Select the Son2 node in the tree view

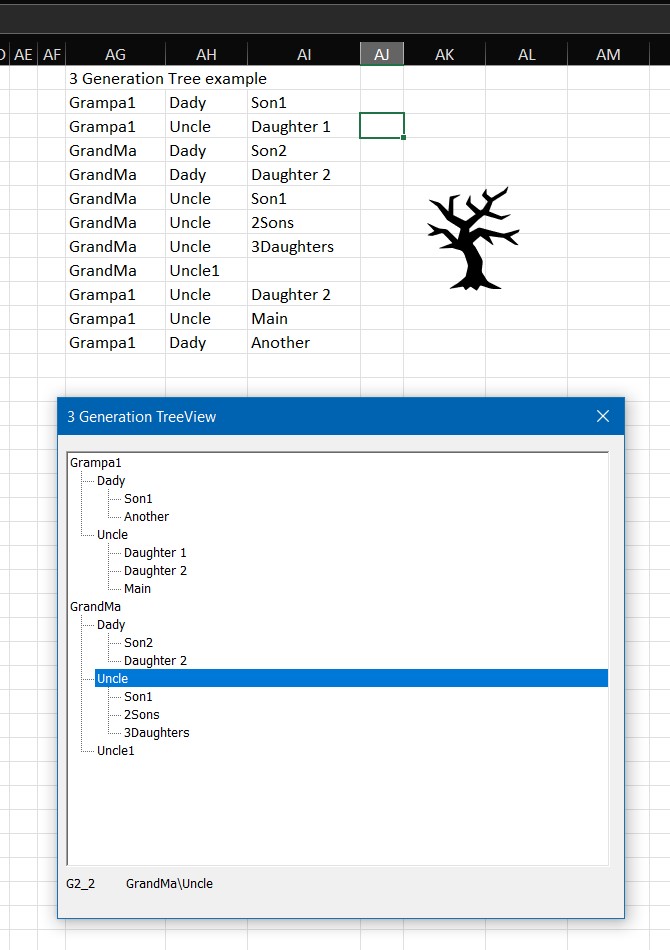click(x=138, y=643)
